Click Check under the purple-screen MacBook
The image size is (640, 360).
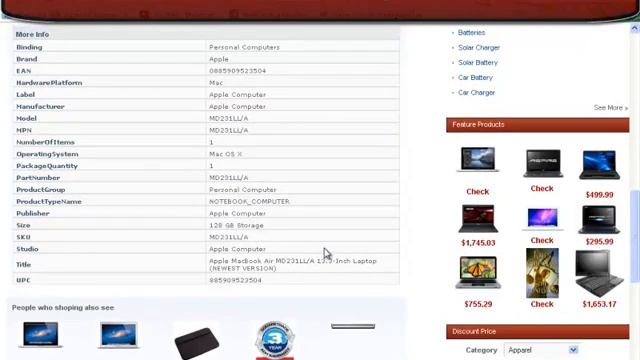pos(542,240)
